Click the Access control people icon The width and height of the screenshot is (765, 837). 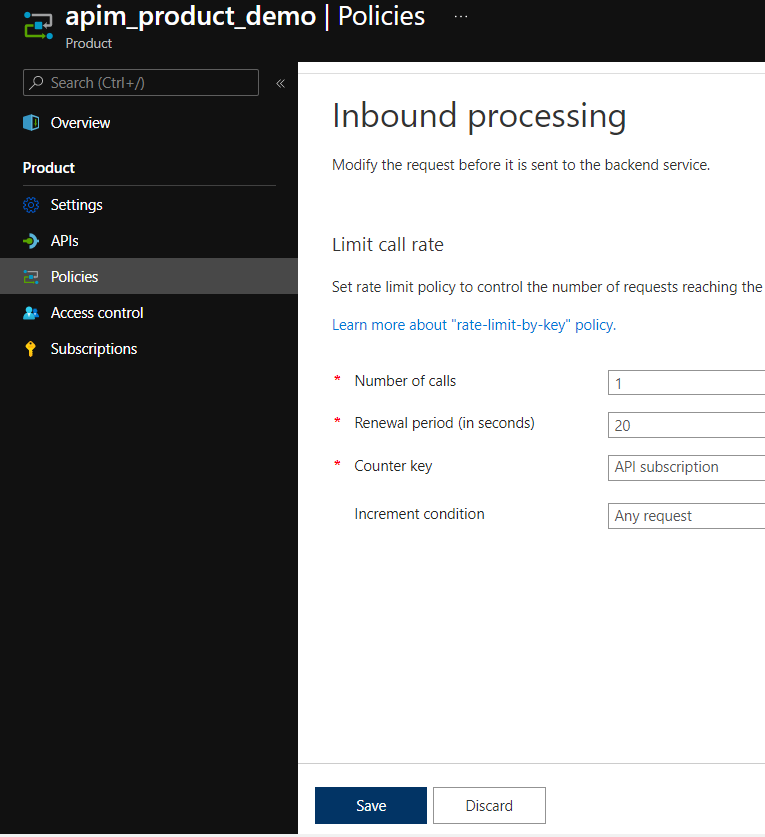point(31,313)
